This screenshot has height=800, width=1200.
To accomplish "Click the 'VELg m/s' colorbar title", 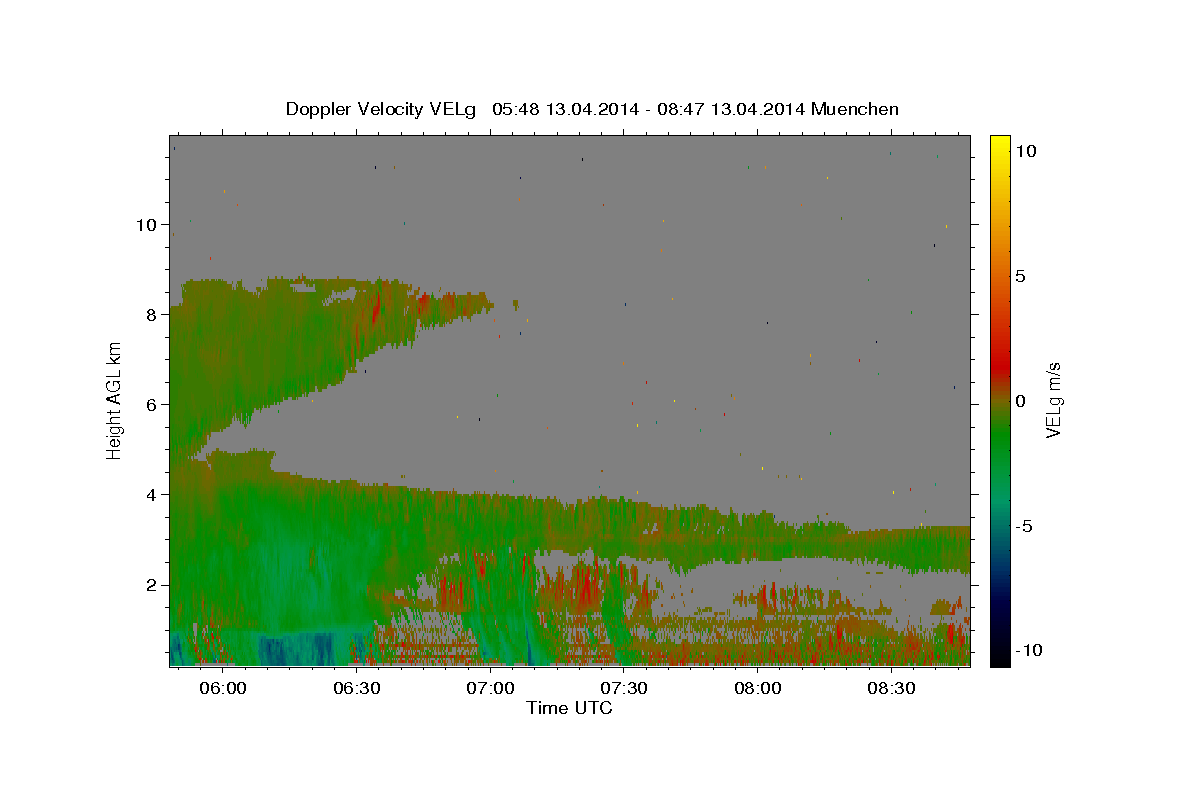I will (x=1054, y=401).
